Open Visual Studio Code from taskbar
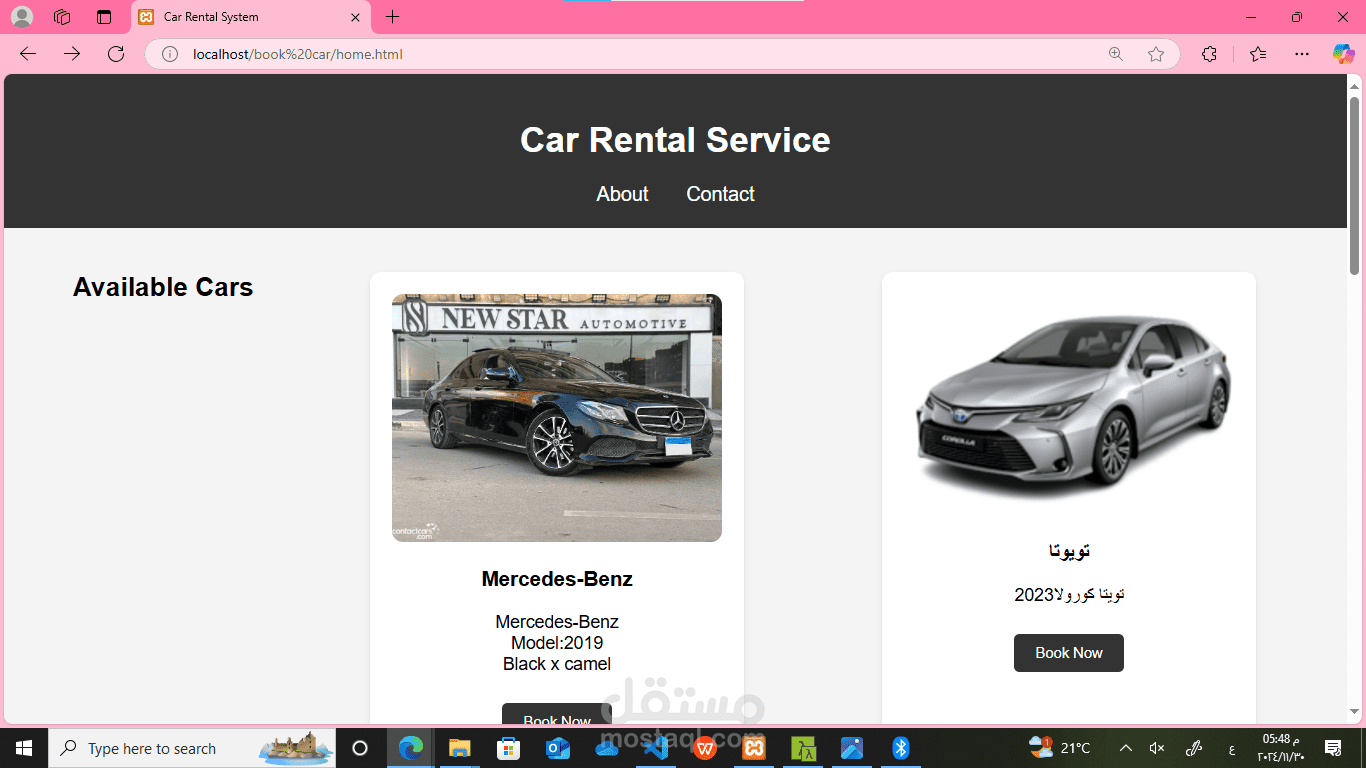Image resolution: width=1366 pixels, height=768 pixels. [x=655, y=748]
